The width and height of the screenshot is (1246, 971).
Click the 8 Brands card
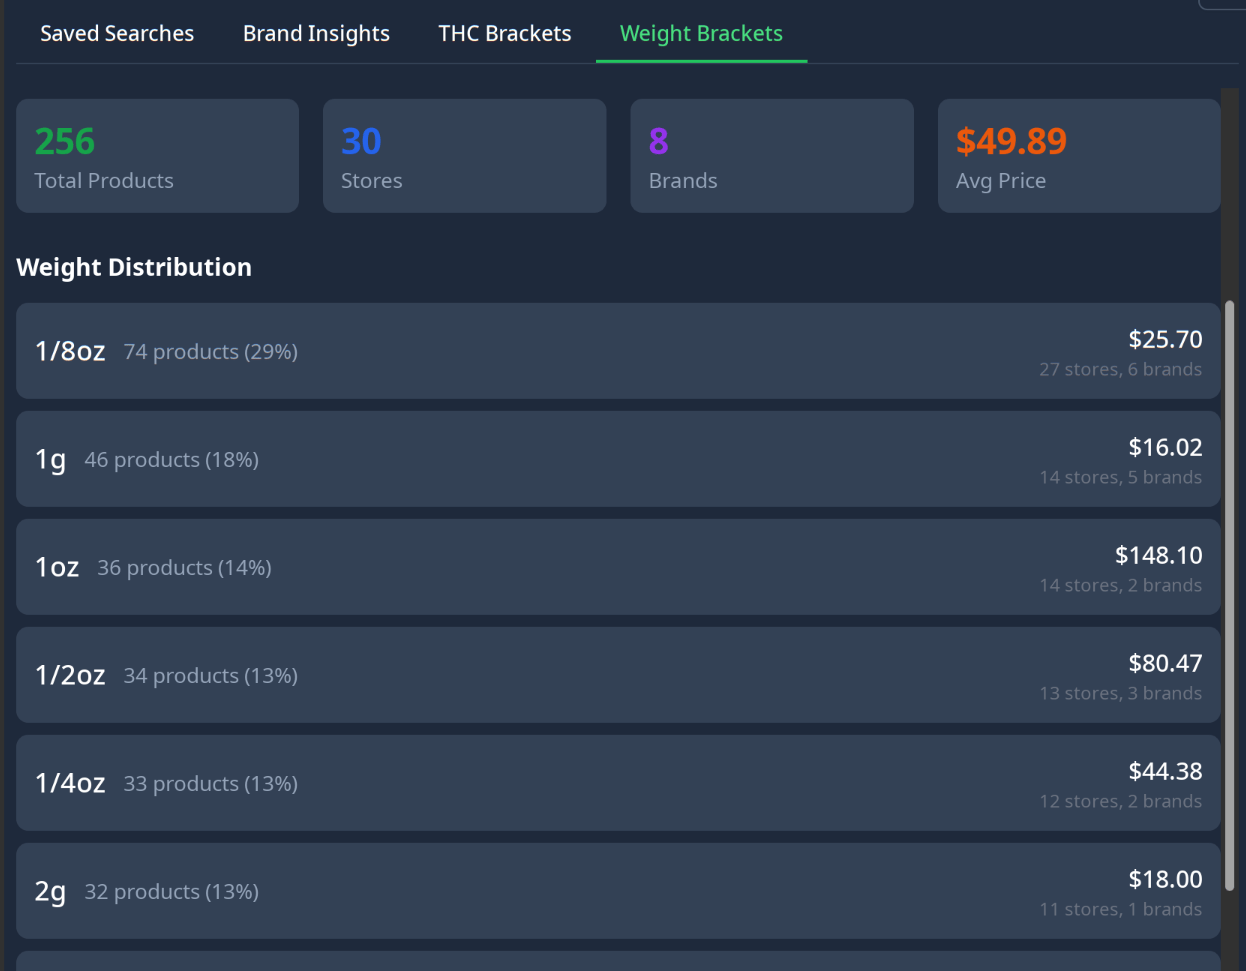pyautogui.click(x=772, y=155)
